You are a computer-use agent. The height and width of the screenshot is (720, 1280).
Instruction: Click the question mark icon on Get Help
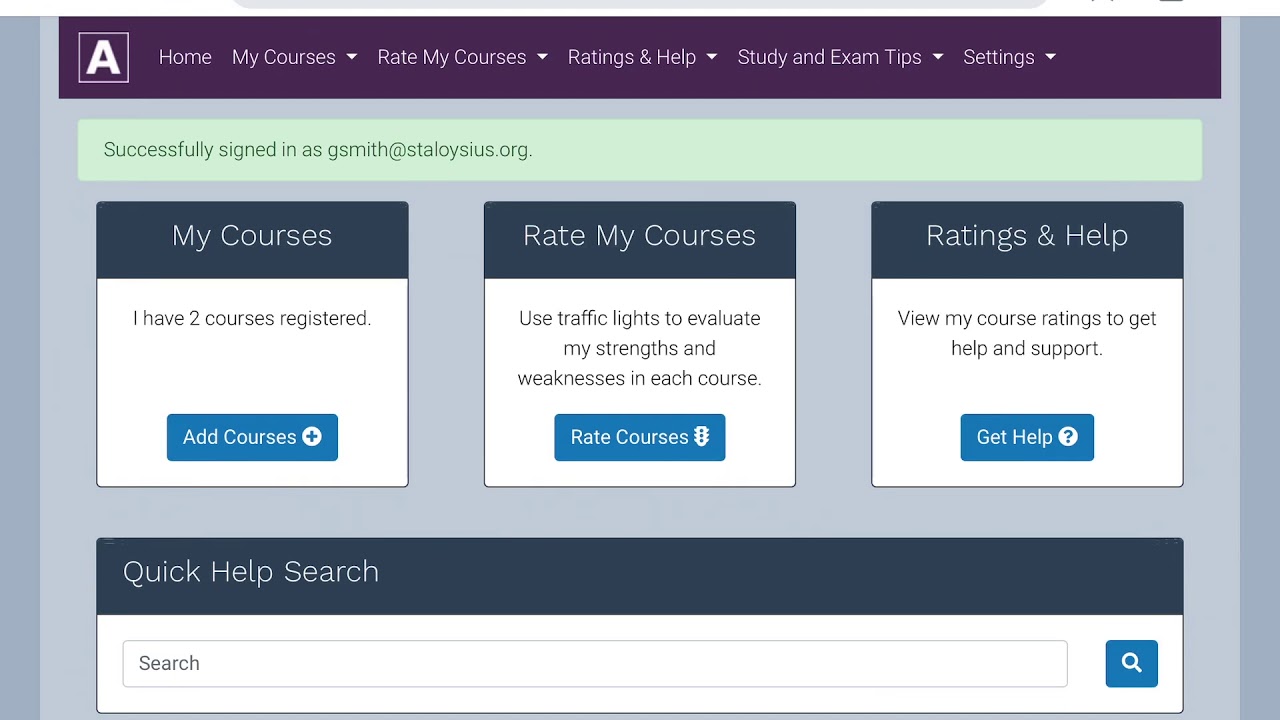(1068, 437)
